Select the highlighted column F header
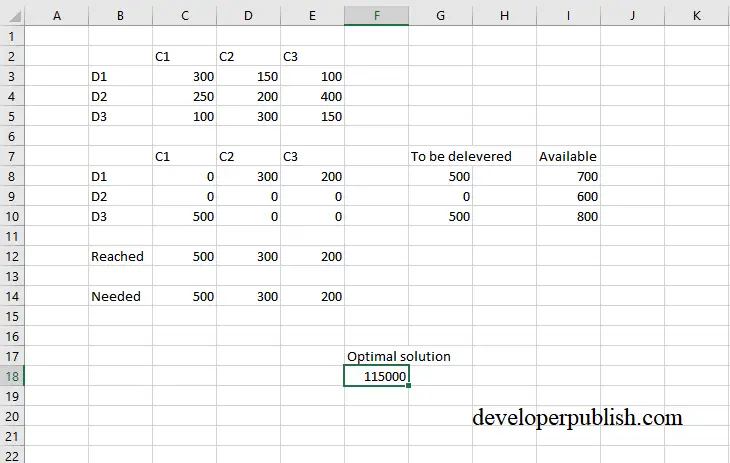Screen dimensions: 730x463 (377, 16)
